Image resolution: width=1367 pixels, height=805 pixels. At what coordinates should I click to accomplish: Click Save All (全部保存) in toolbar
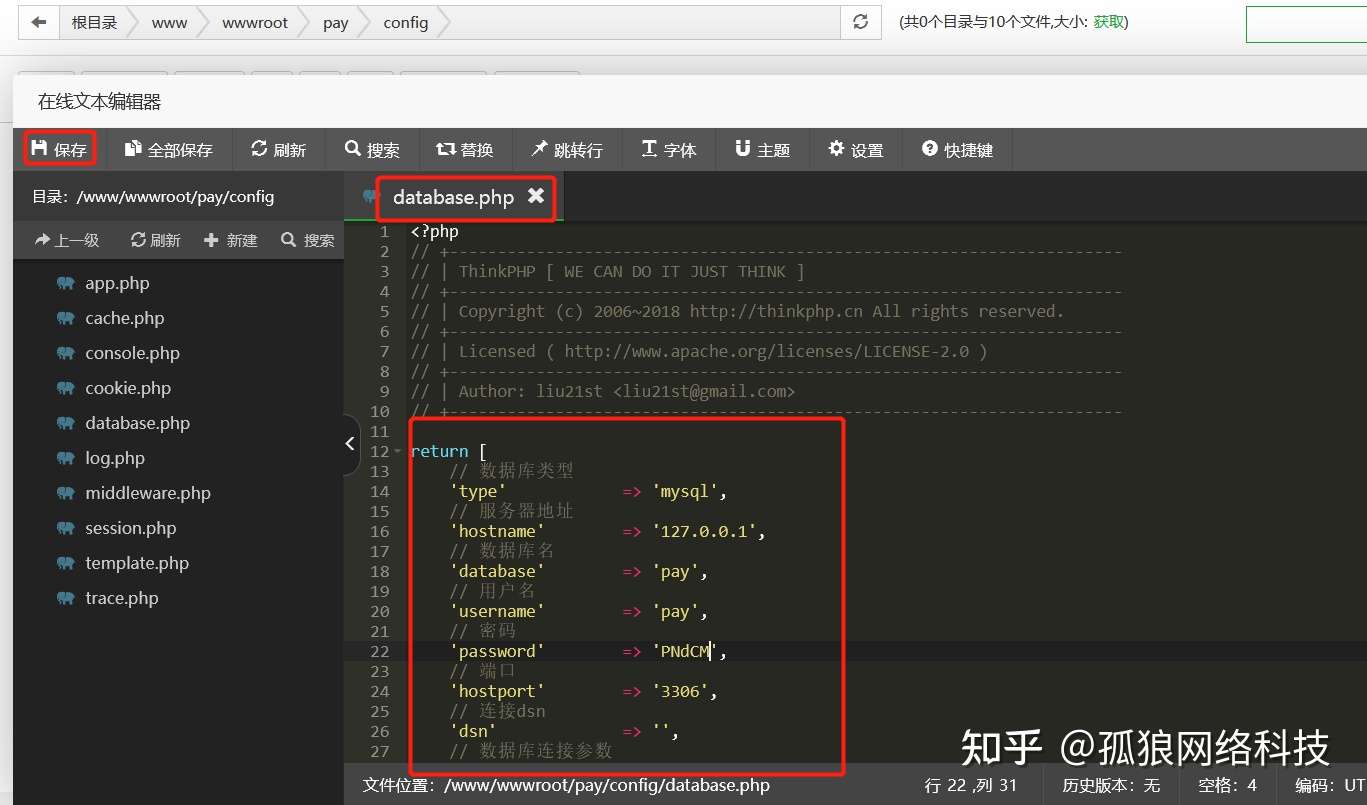(169, 150)
